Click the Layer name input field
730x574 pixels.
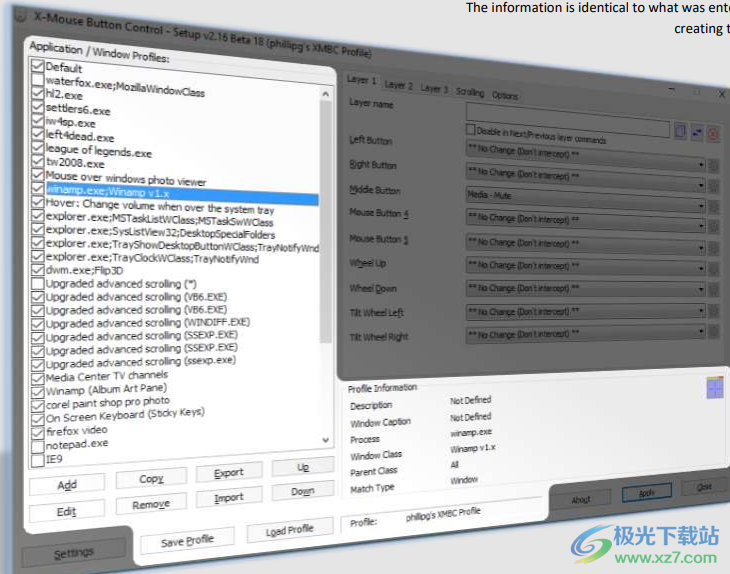pyautogui.click(x=568, y=120)
